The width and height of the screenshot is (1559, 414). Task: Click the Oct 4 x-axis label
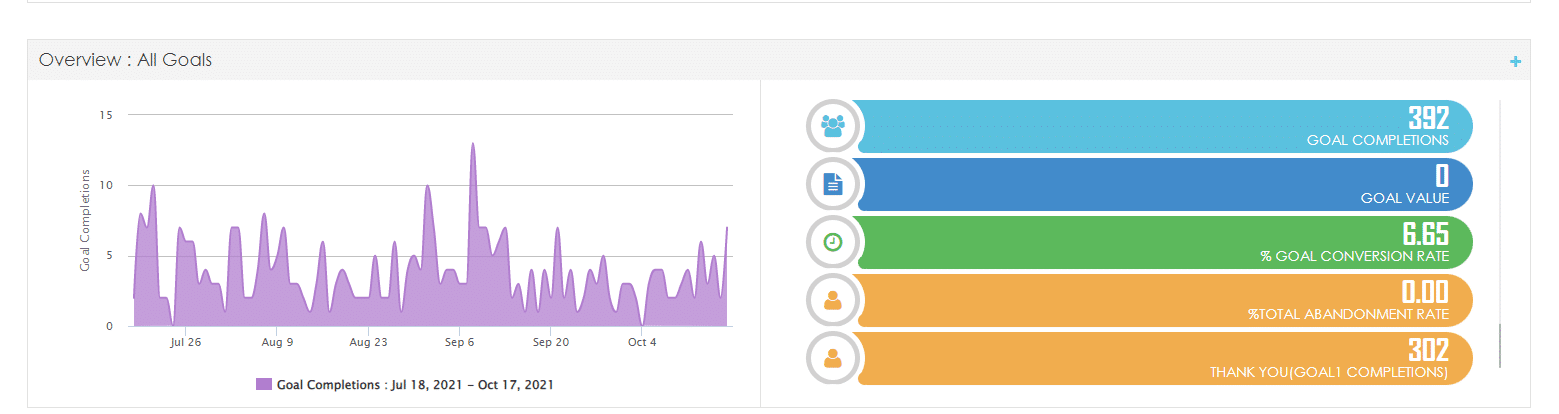point(642,342)
